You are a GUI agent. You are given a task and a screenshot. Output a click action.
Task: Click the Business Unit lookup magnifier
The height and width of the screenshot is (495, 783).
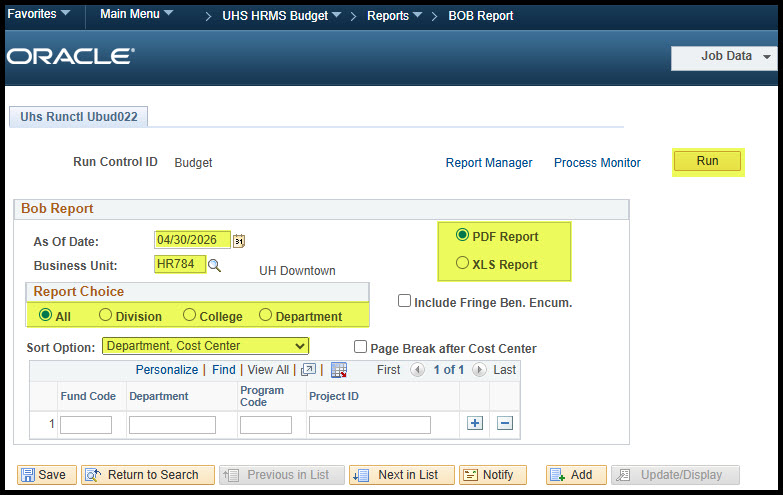(x=214, y=265)
